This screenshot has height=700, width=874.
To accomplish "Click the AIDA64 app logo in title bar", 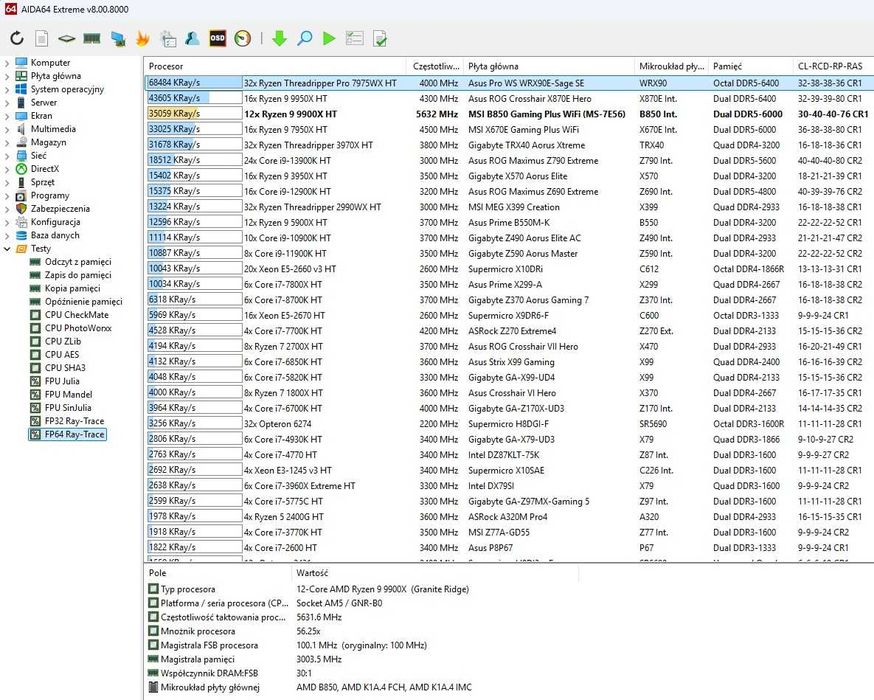I will point(11,9).
